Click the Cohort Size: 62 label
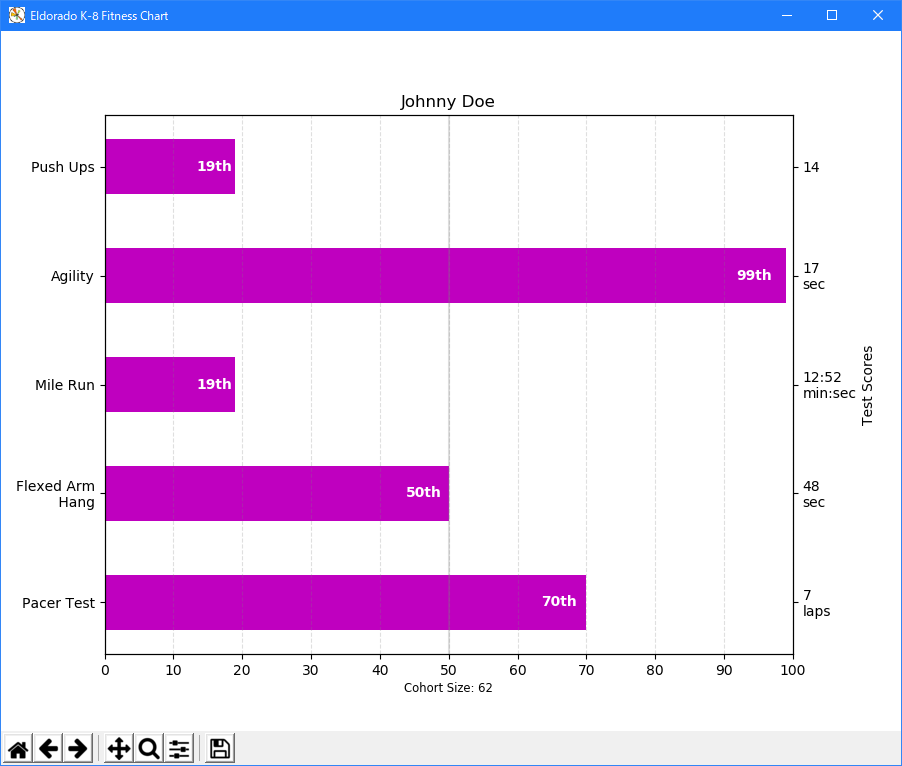This screenshot has width=902, height=766. 448,688
